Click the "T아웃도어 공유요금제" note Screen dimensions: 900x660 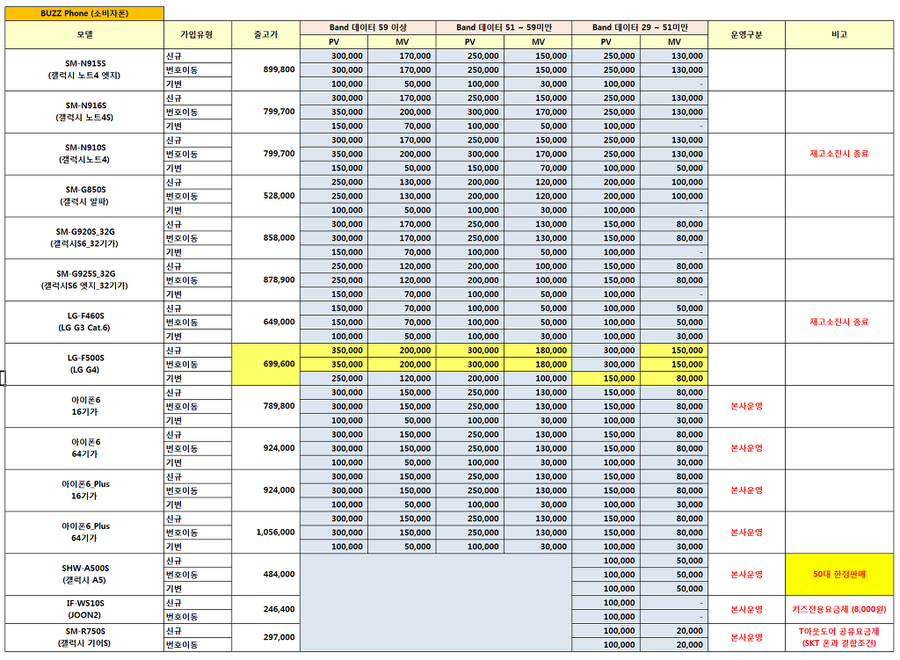[839, 632]
